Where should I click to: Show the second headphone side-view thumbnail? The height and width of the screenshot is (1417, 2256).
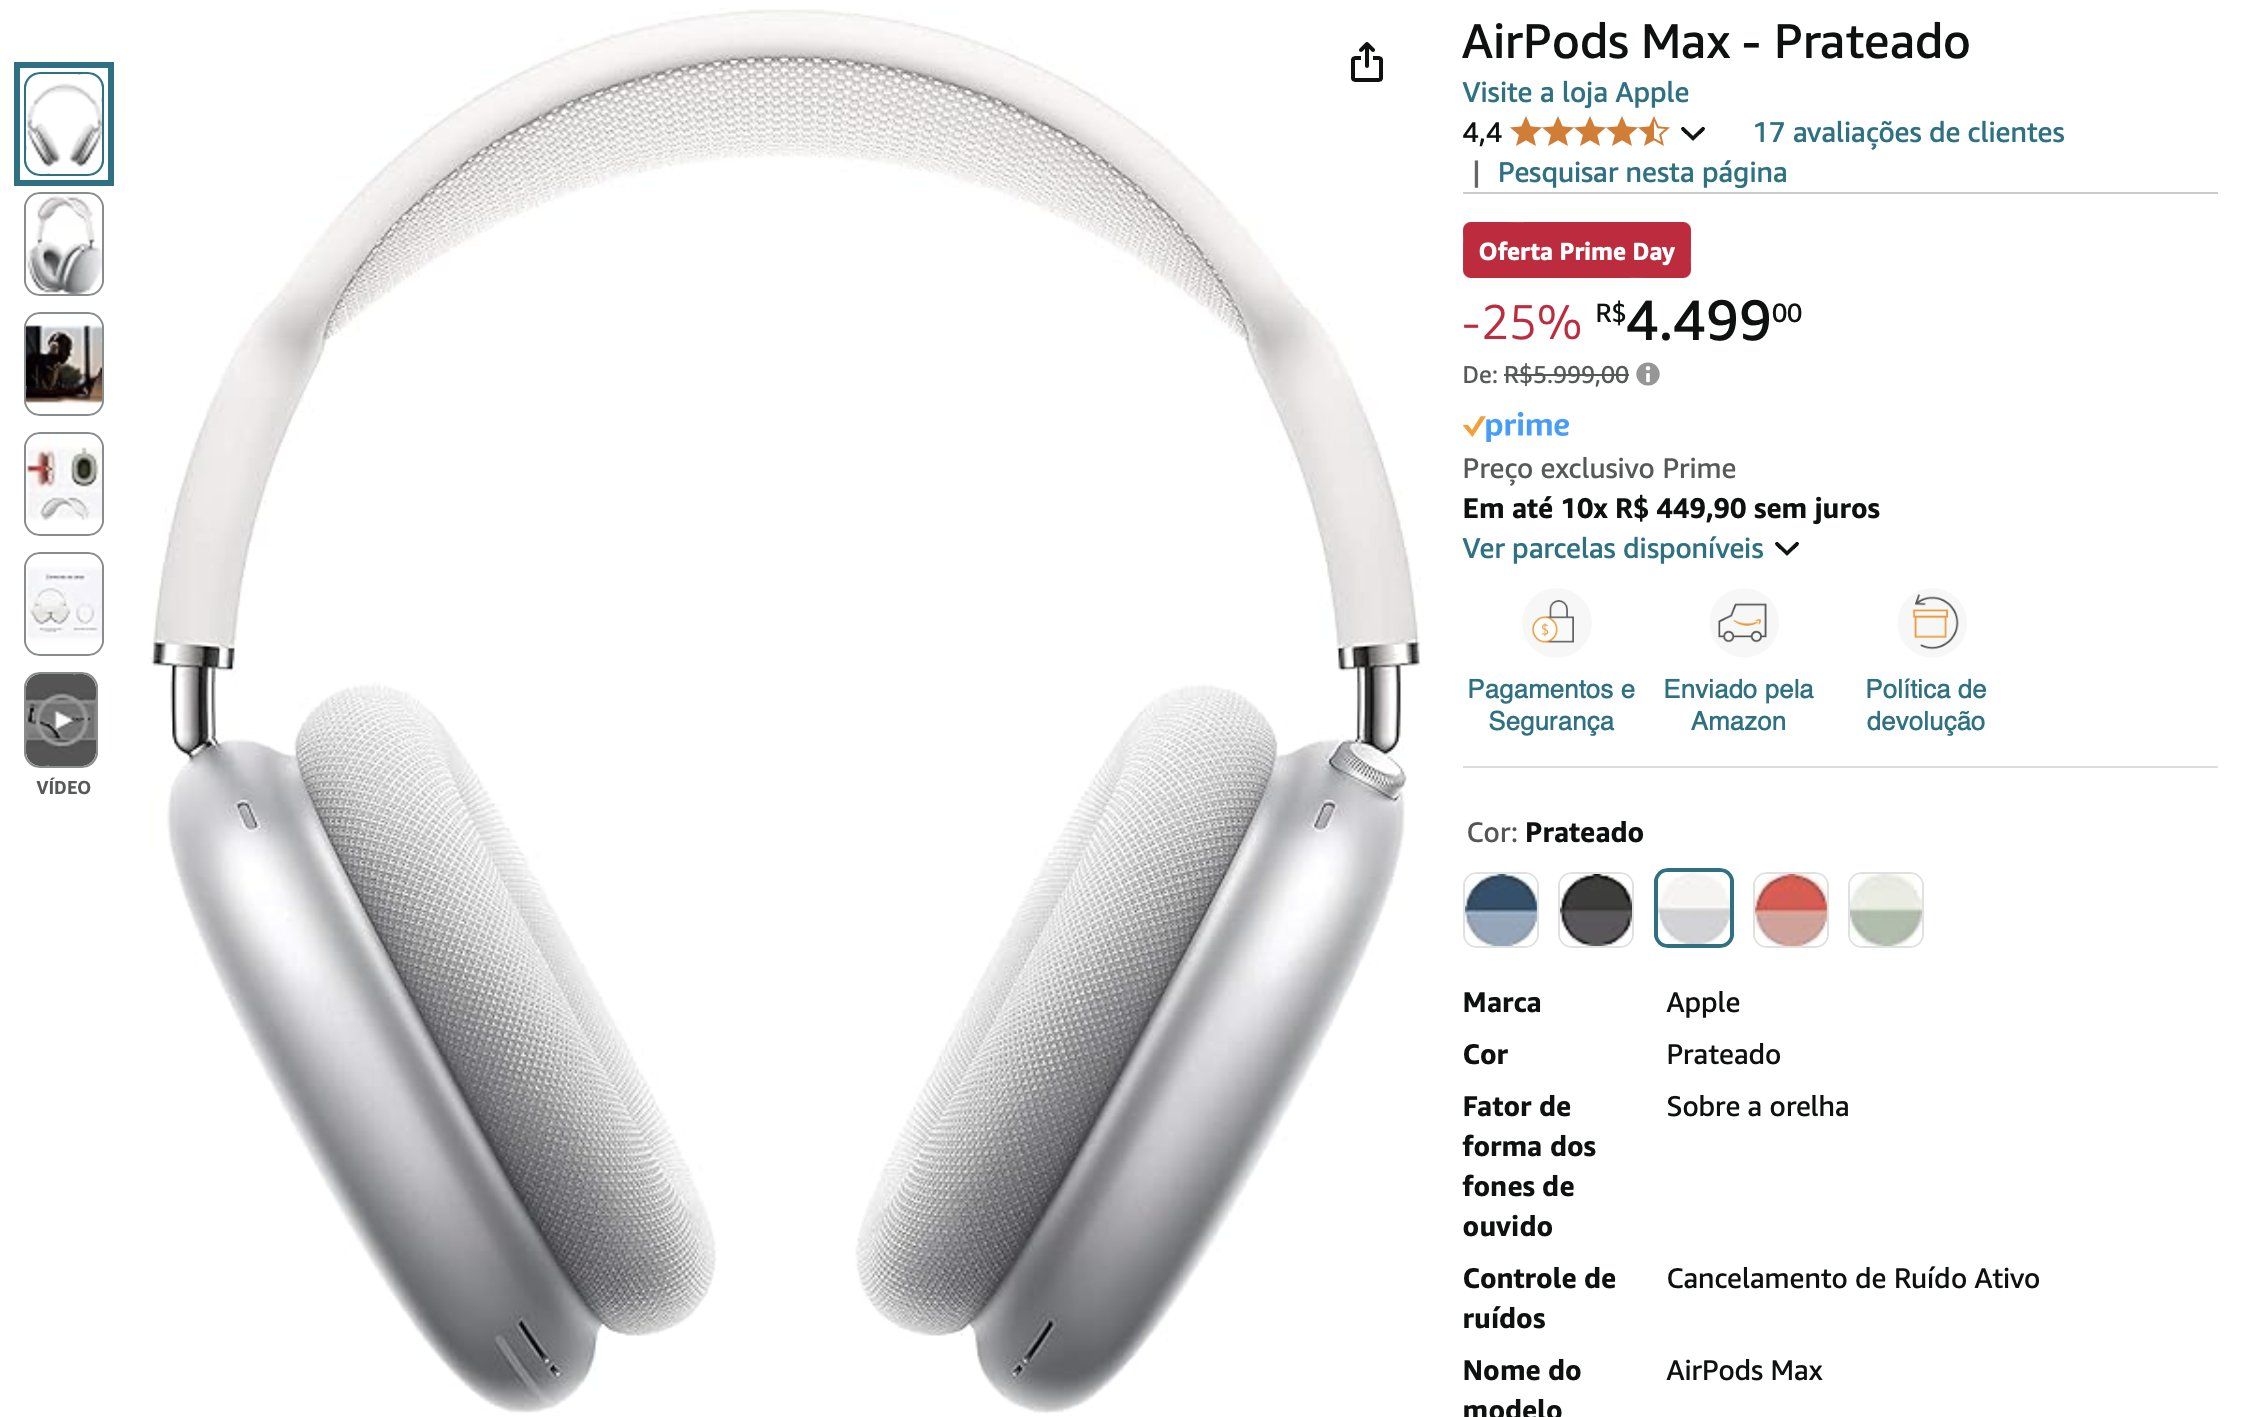pos(63,244)
